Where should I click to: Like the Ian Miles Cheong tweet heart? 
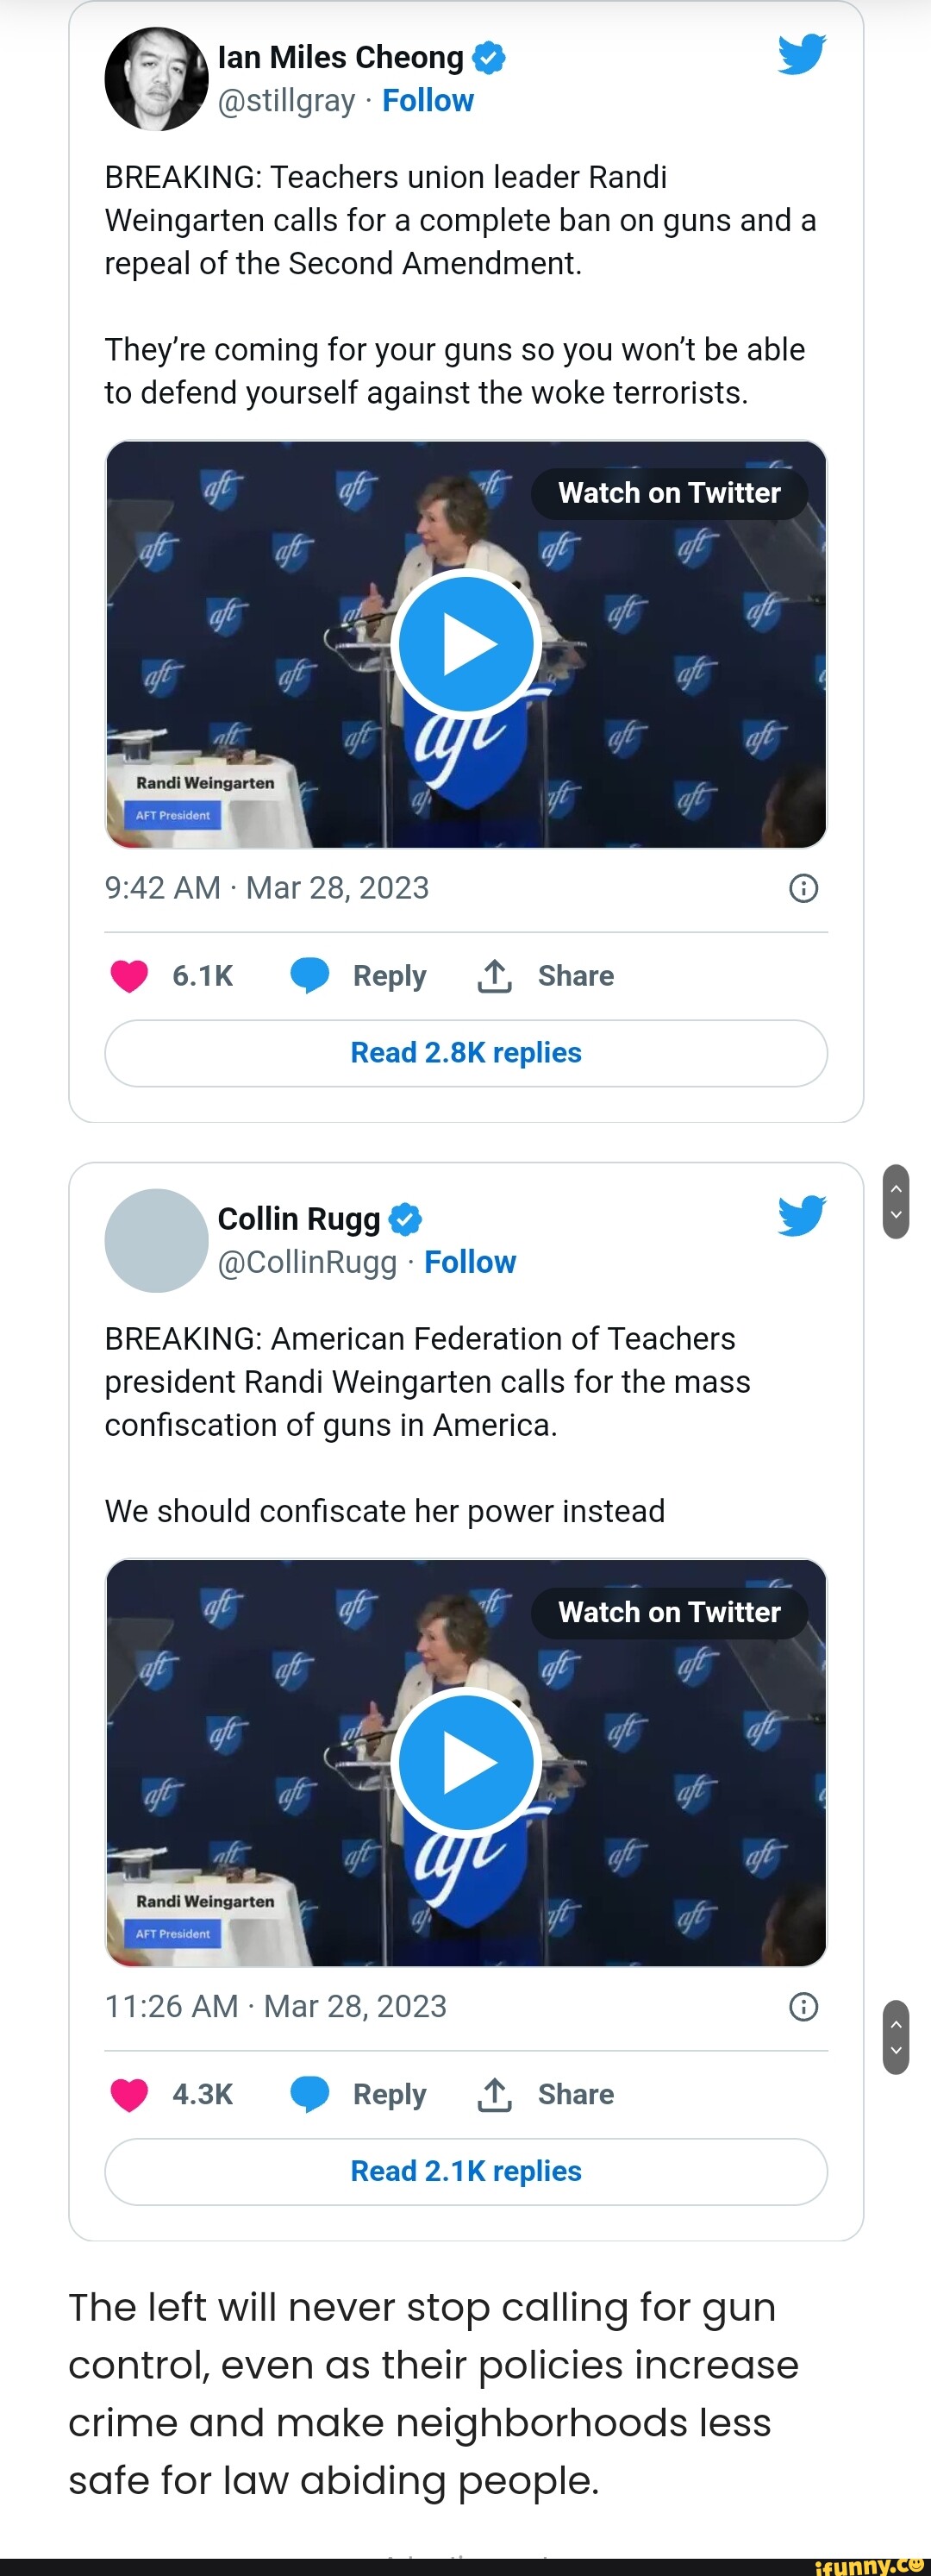tap(129, 975)
